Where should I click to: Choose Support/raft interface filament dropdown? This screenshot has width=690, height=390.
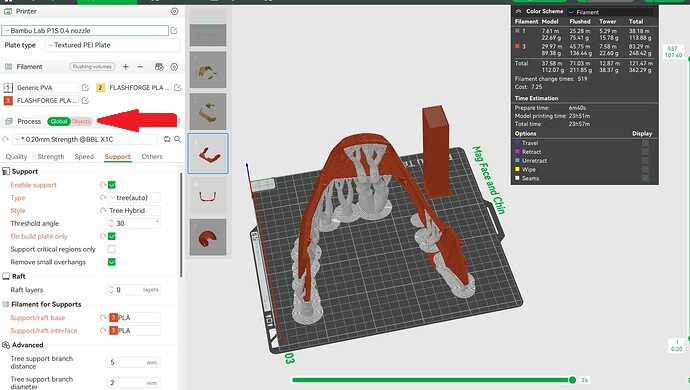pyautogui.click(x=134, y=330)
